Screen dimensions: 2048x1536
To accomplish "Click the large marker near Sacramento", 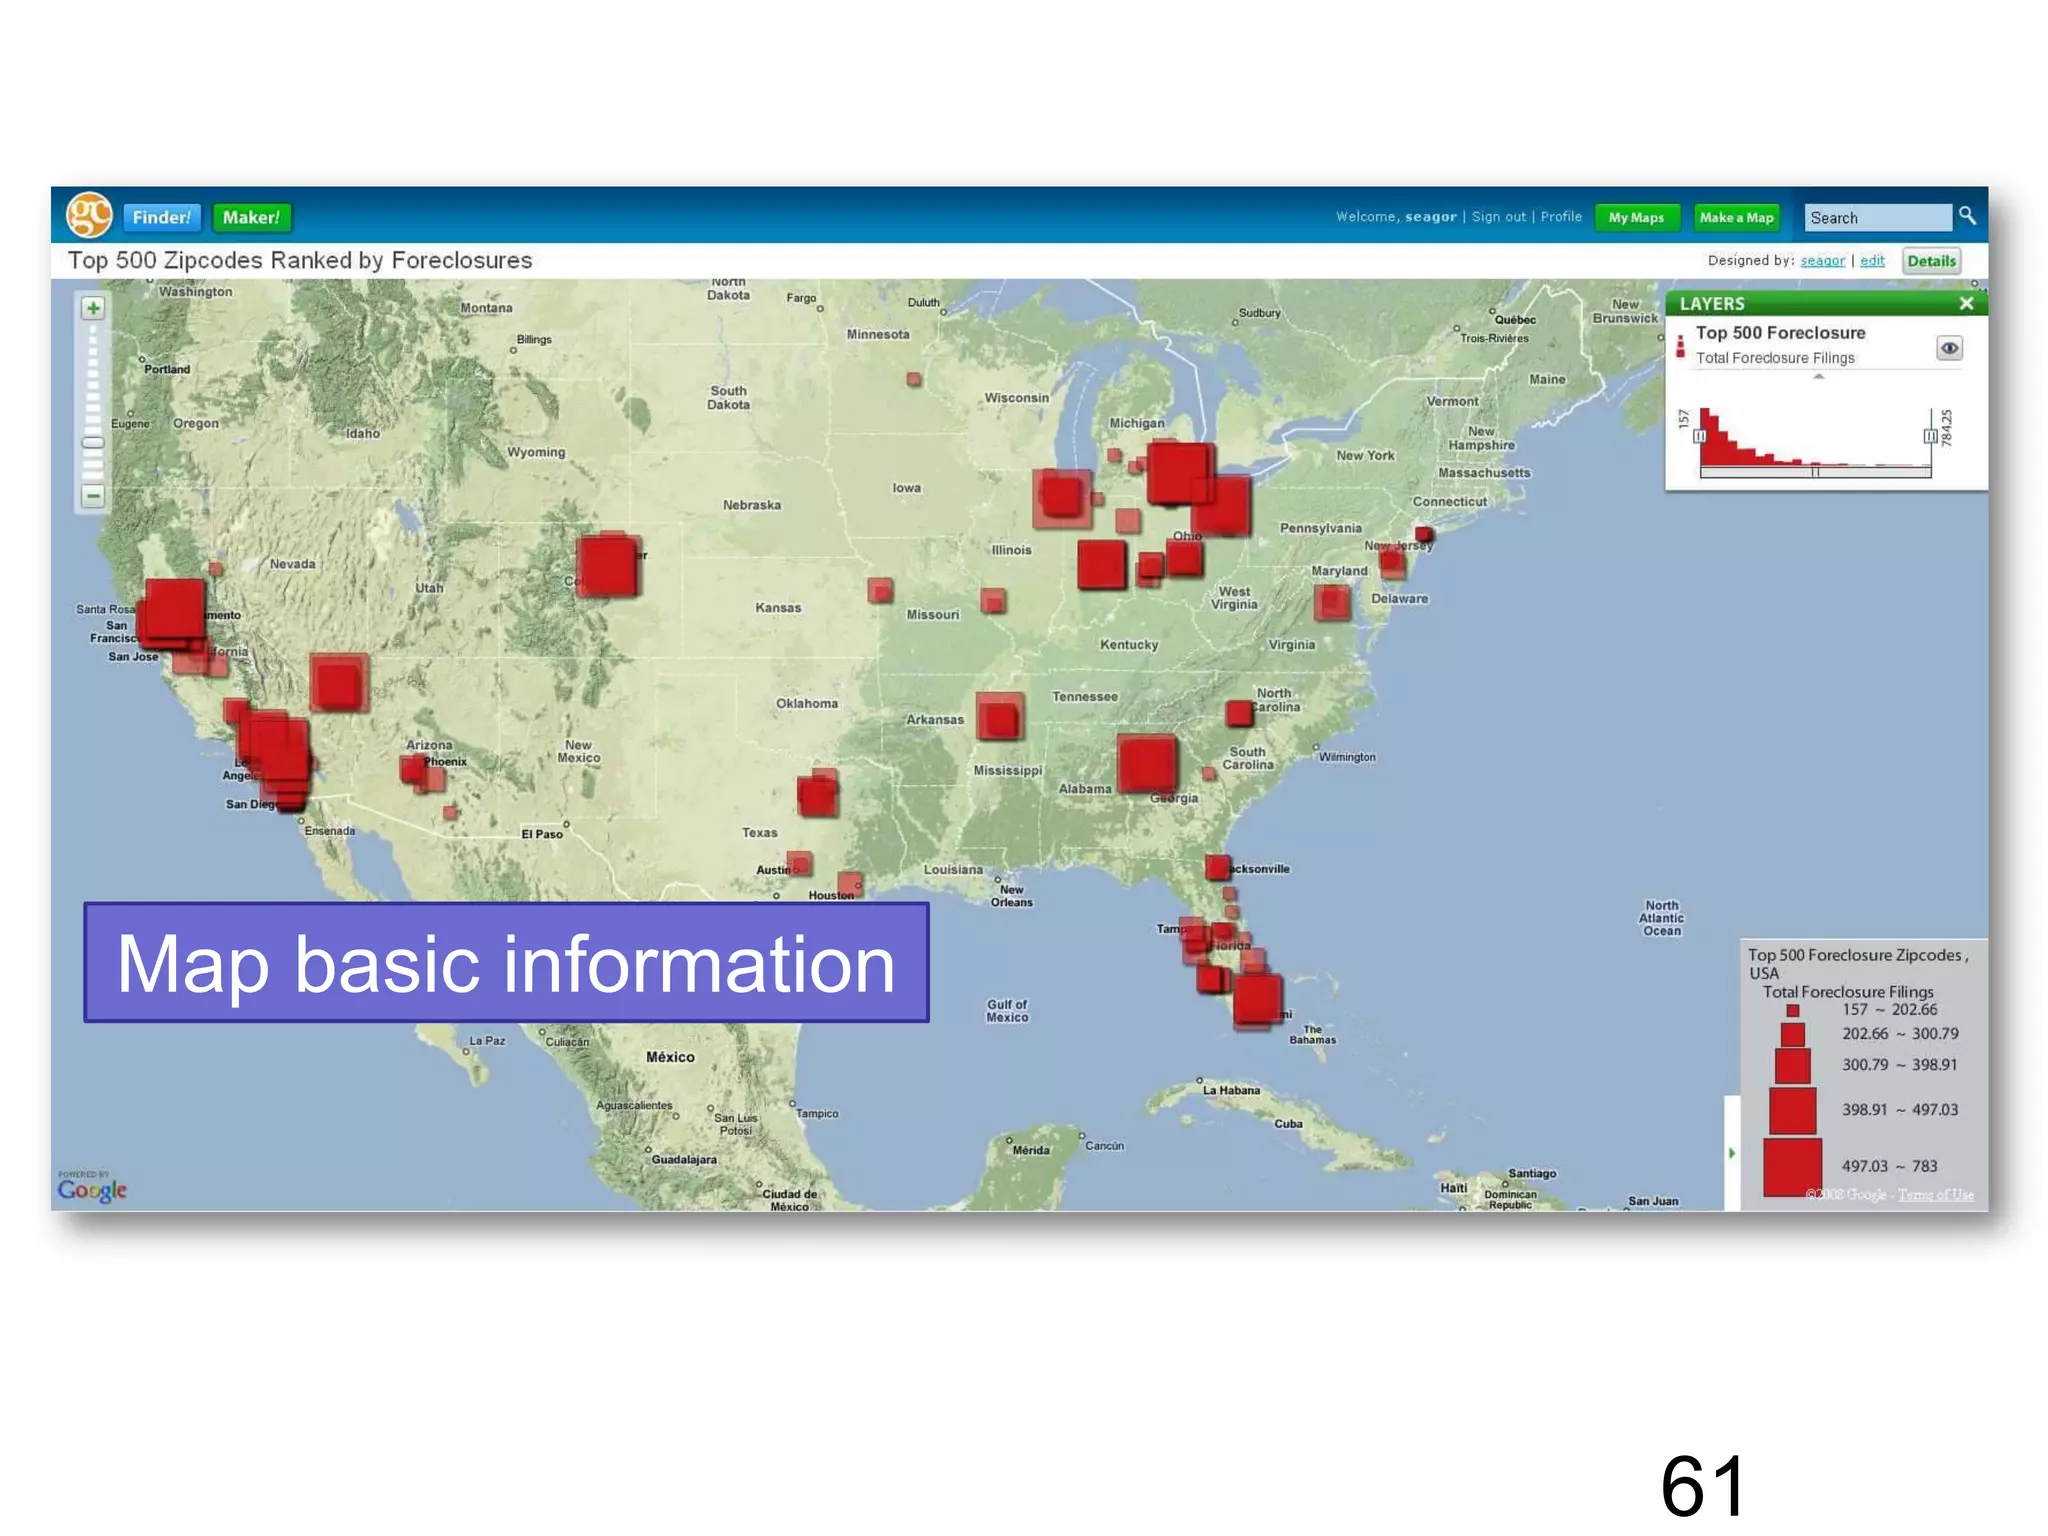I will tap(175, 609).
